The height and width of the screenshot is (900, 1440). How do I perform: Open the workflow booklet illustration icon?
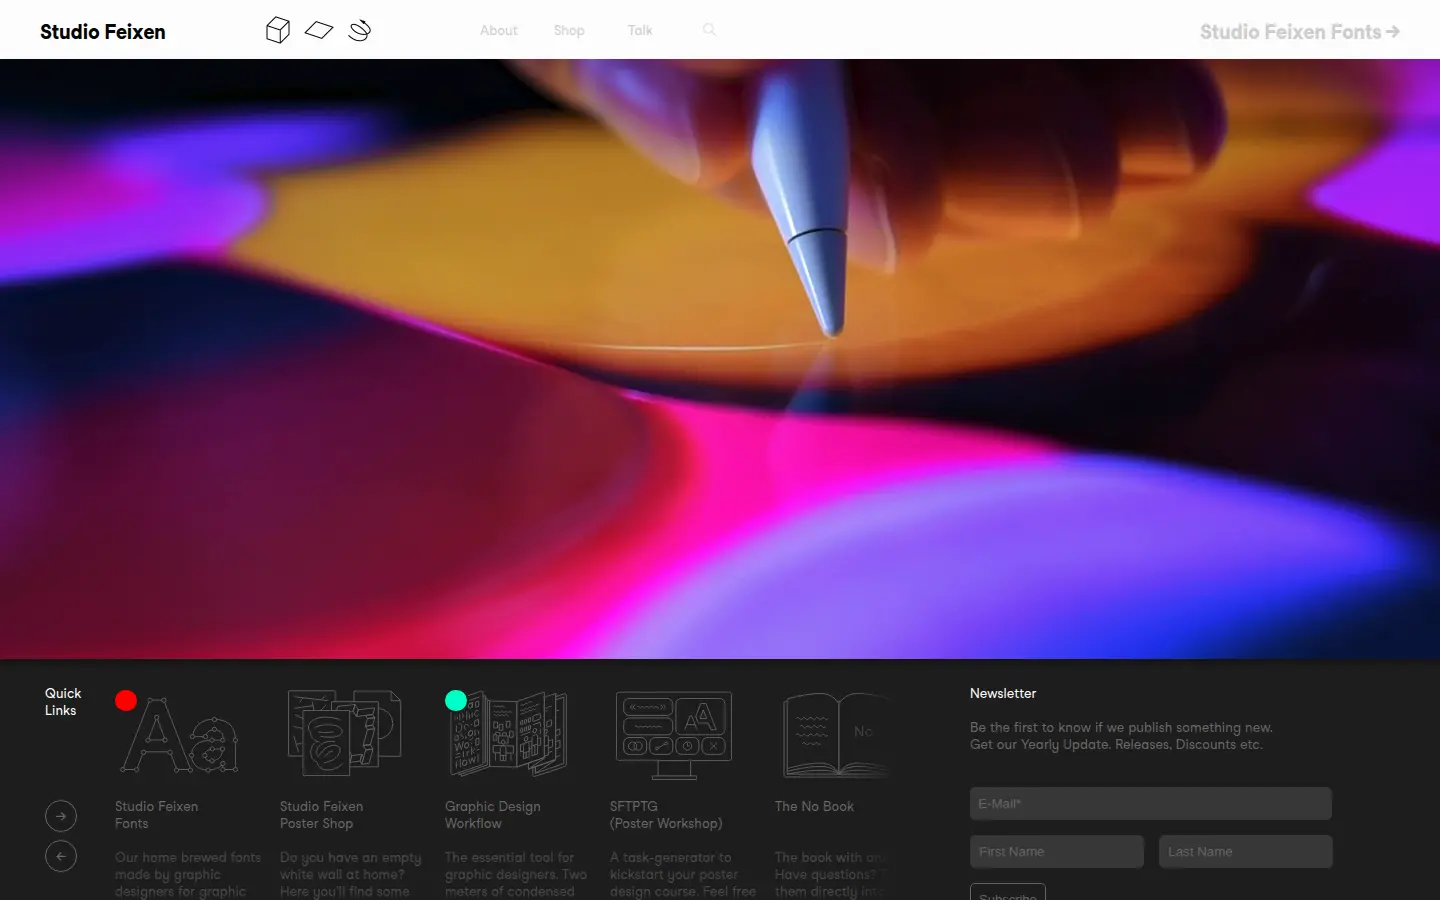[x=509, y=733]
